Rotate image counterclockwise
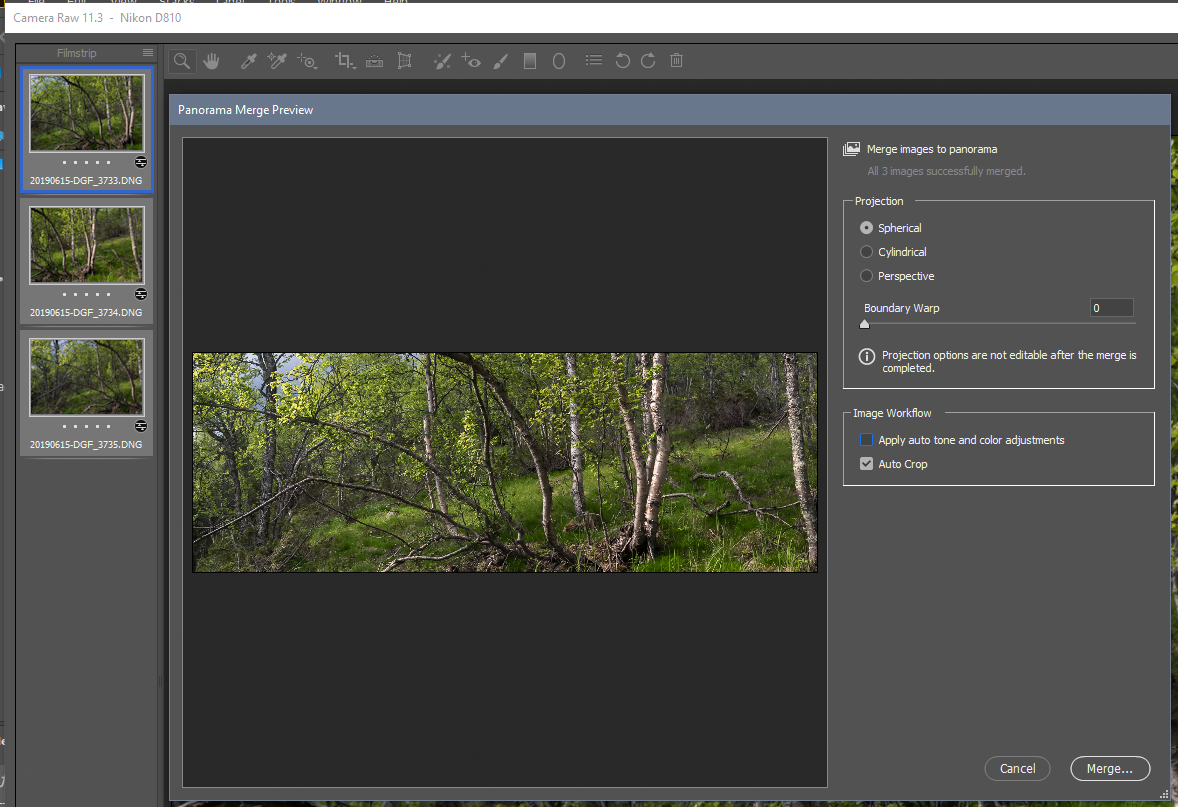 622,61
